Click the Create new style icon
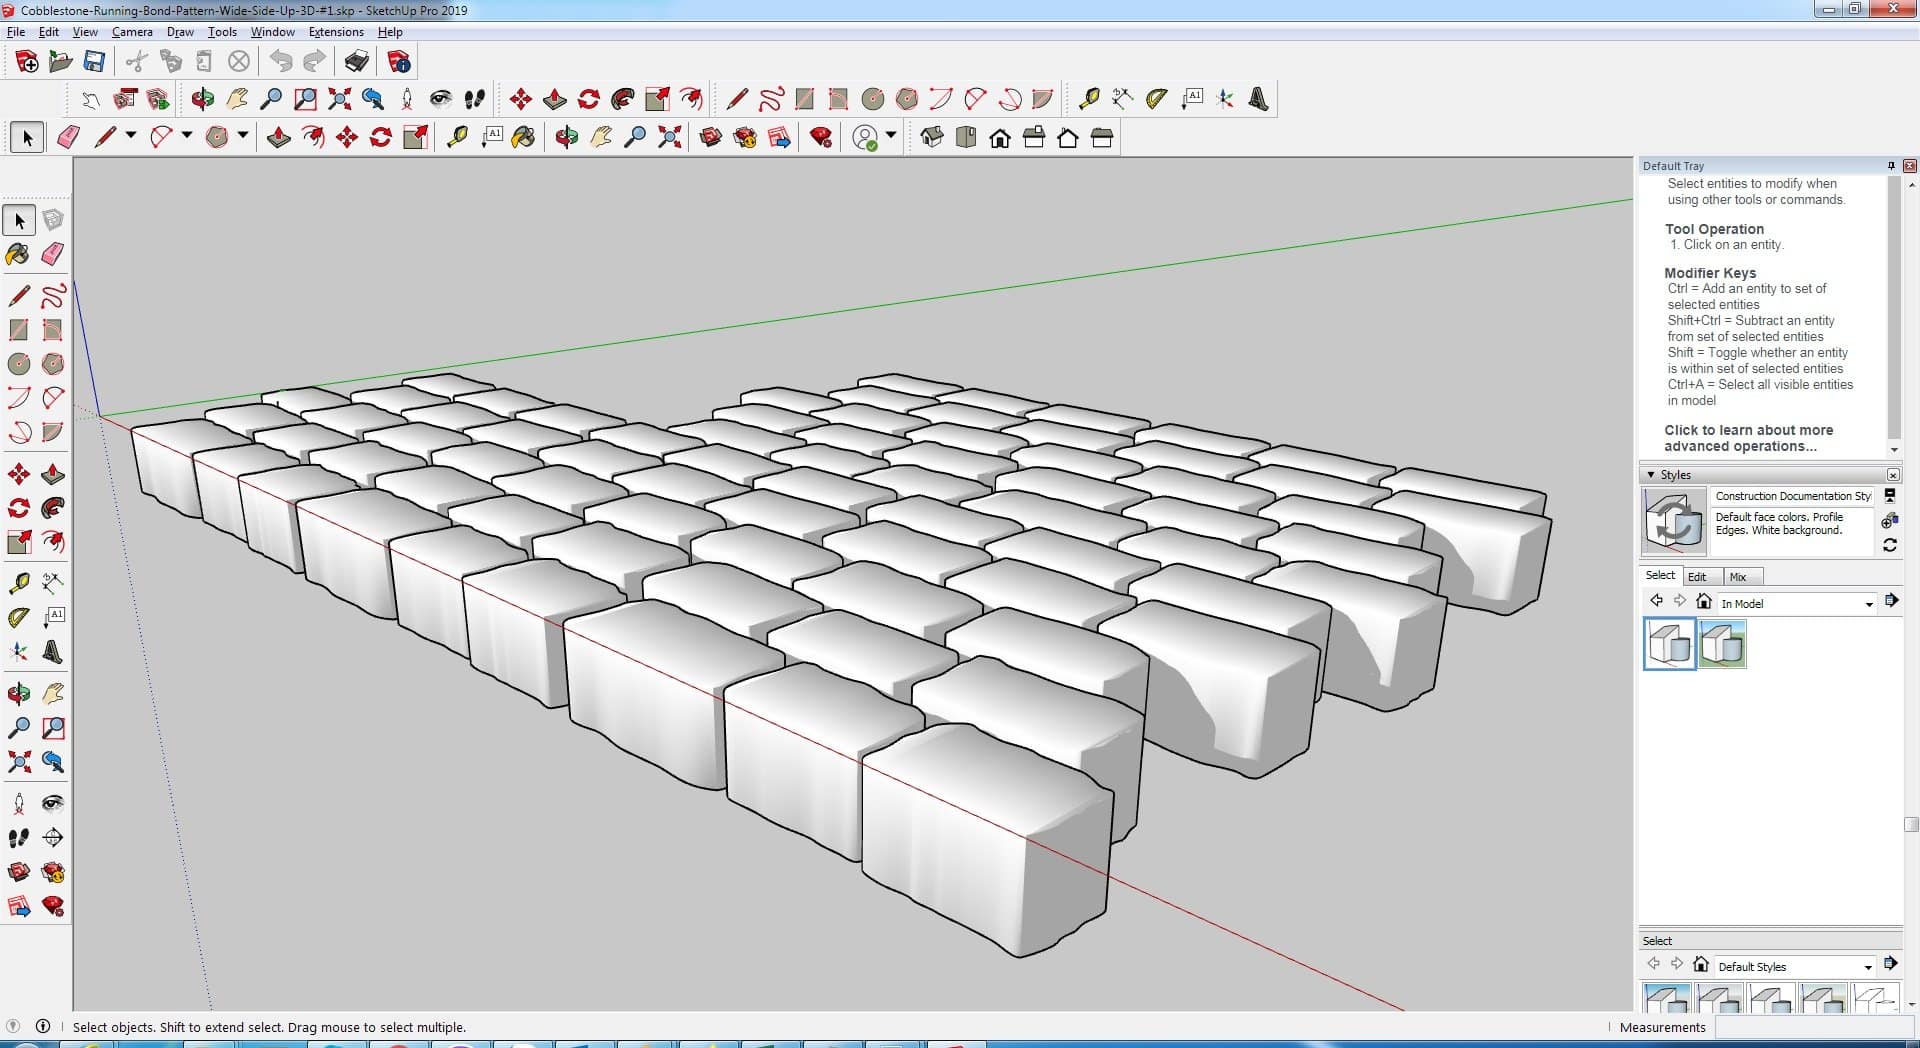Viewport: 1920px width, 1048px height. (1889, 520)
